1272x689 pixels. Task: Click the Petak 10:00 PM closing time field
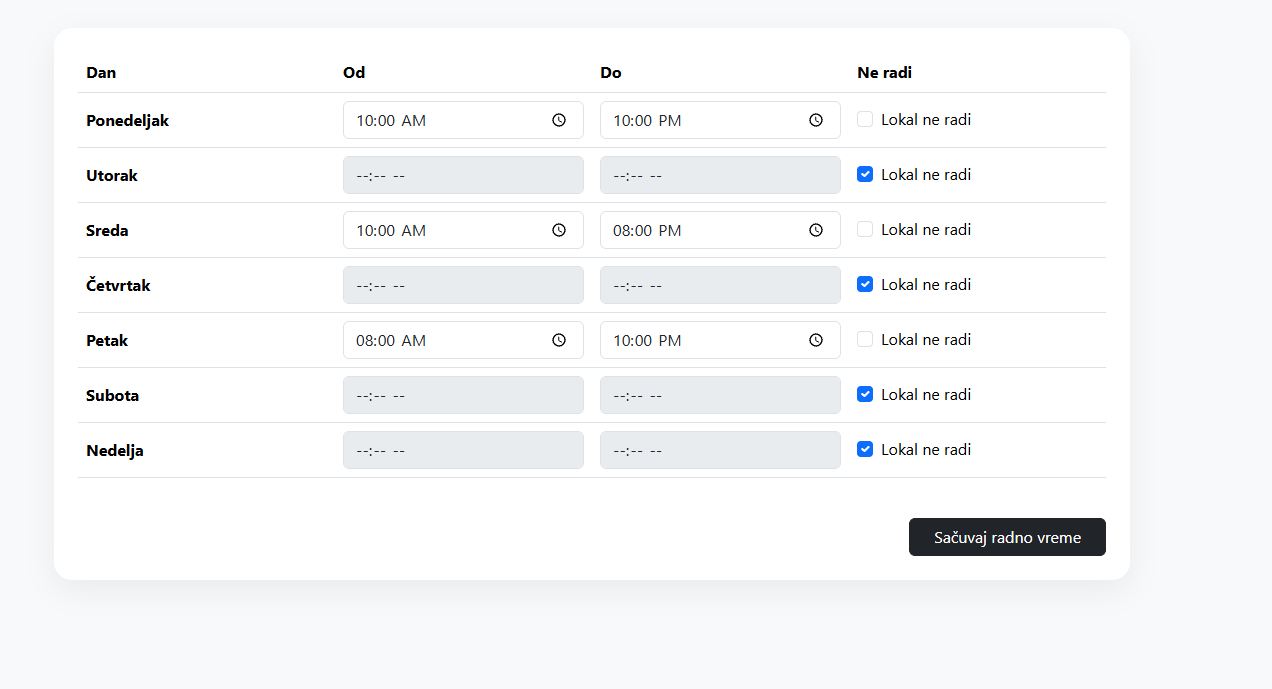point(720,340)
